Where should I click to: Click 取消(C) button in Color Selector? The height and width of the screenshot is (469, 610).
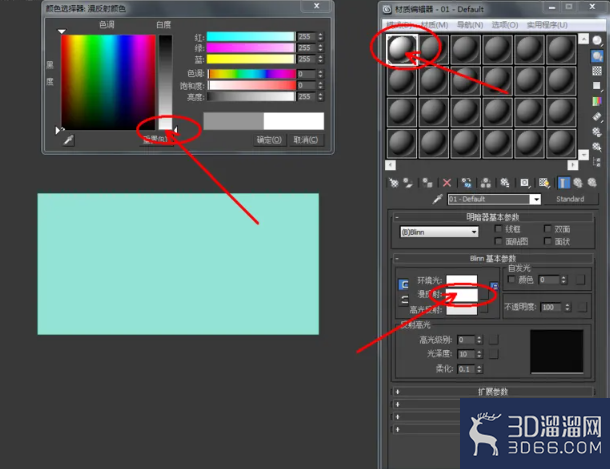[x=306, y=140]
